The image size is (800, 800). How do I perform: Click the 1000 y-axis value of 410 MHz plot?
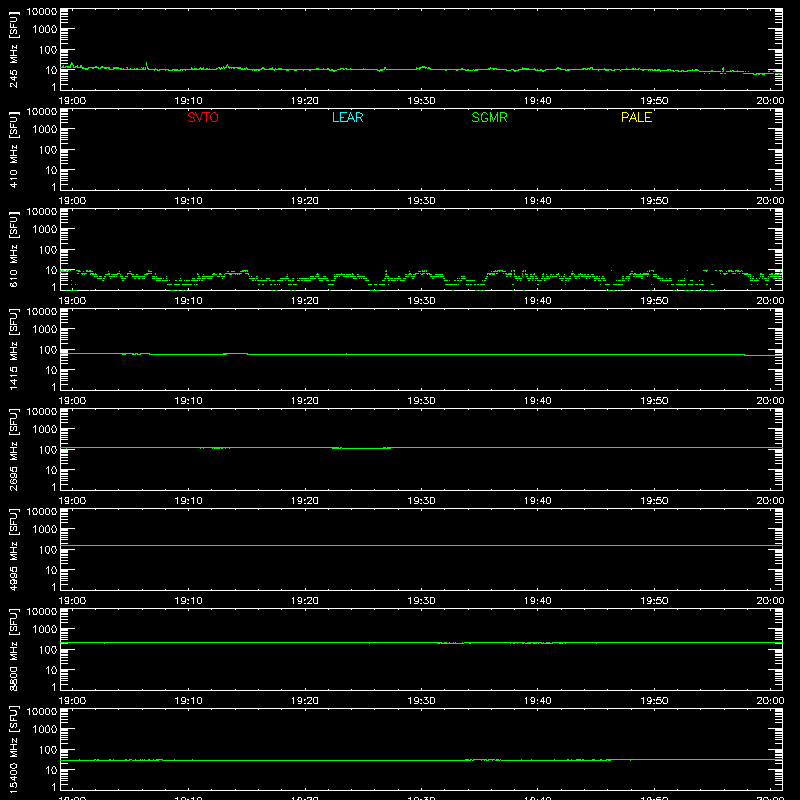click(x=45, y=130)
